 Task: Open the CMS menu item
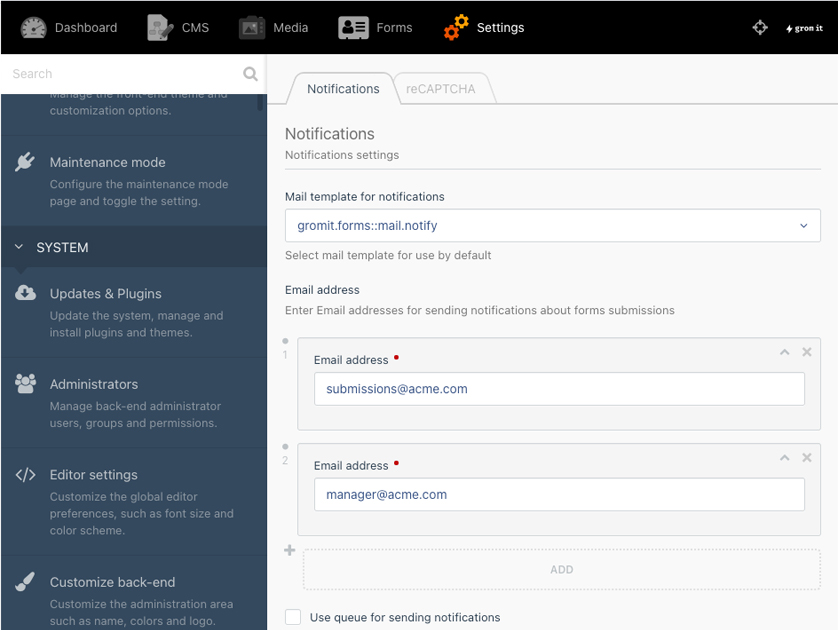[178, 28]
